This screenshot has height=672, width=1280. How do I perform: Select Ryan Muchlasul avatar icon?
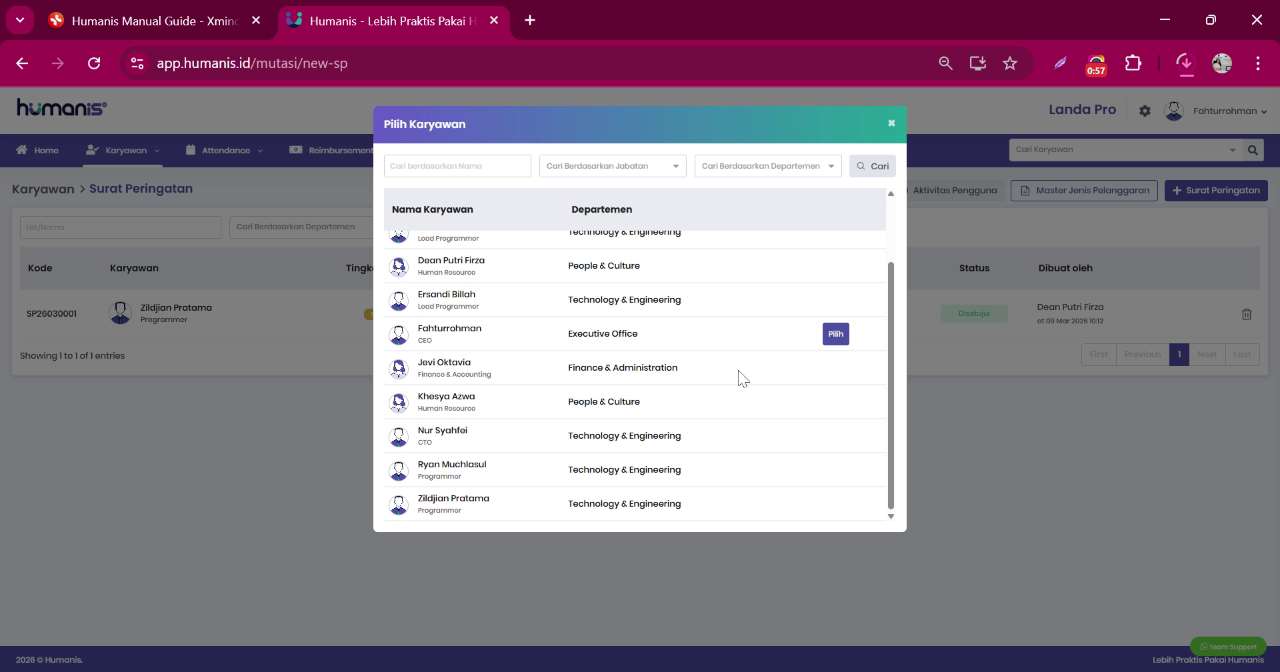tap(399, 470)
